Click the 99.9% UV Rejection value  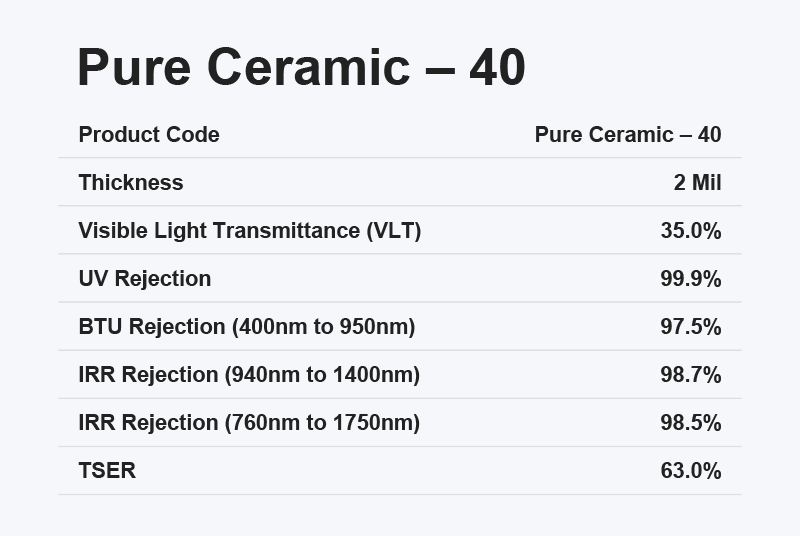pyautogui.click(x=691, y=278)
